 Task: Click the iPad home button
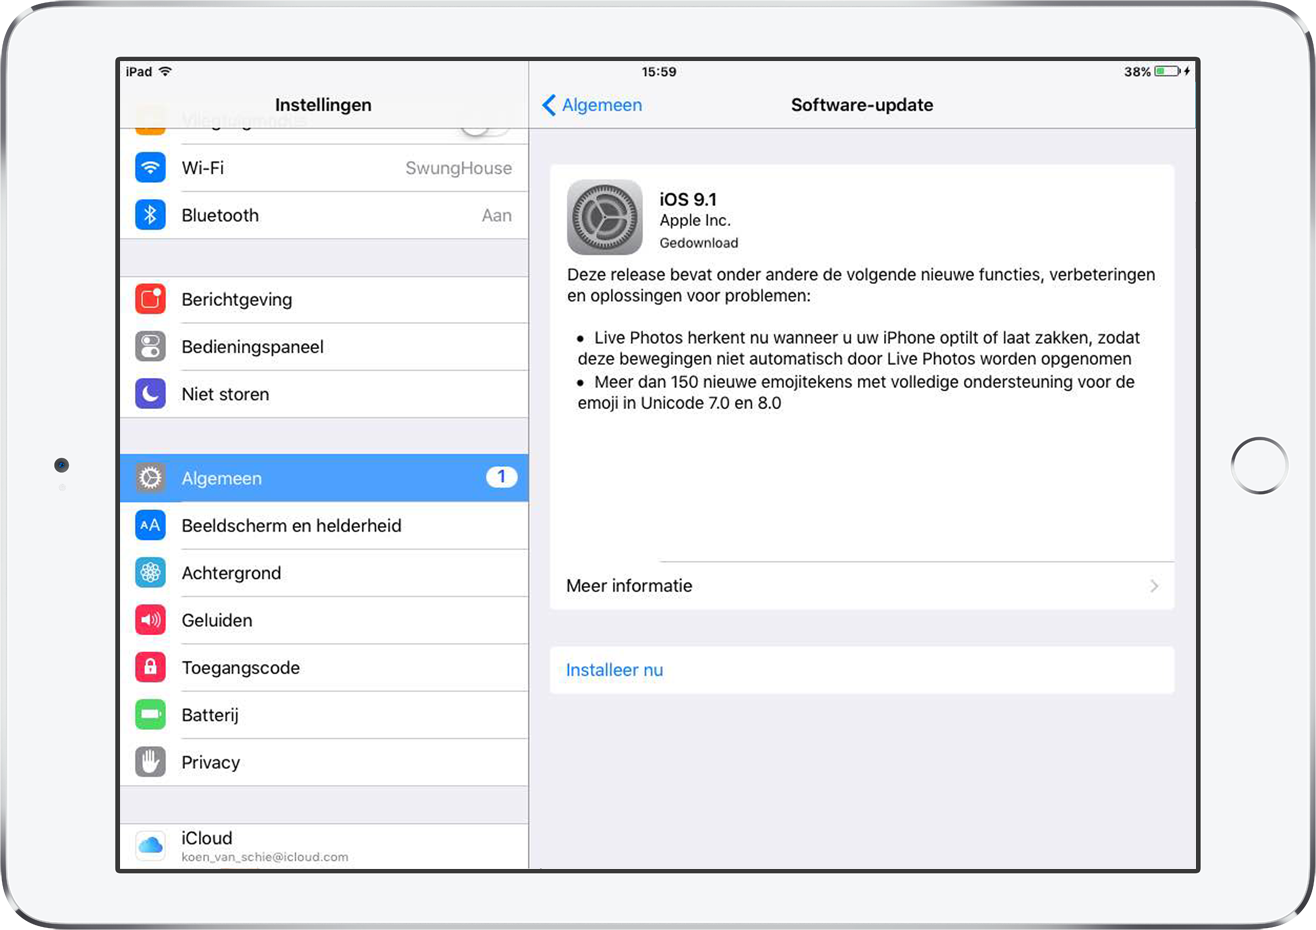[x=1259, y=466]
